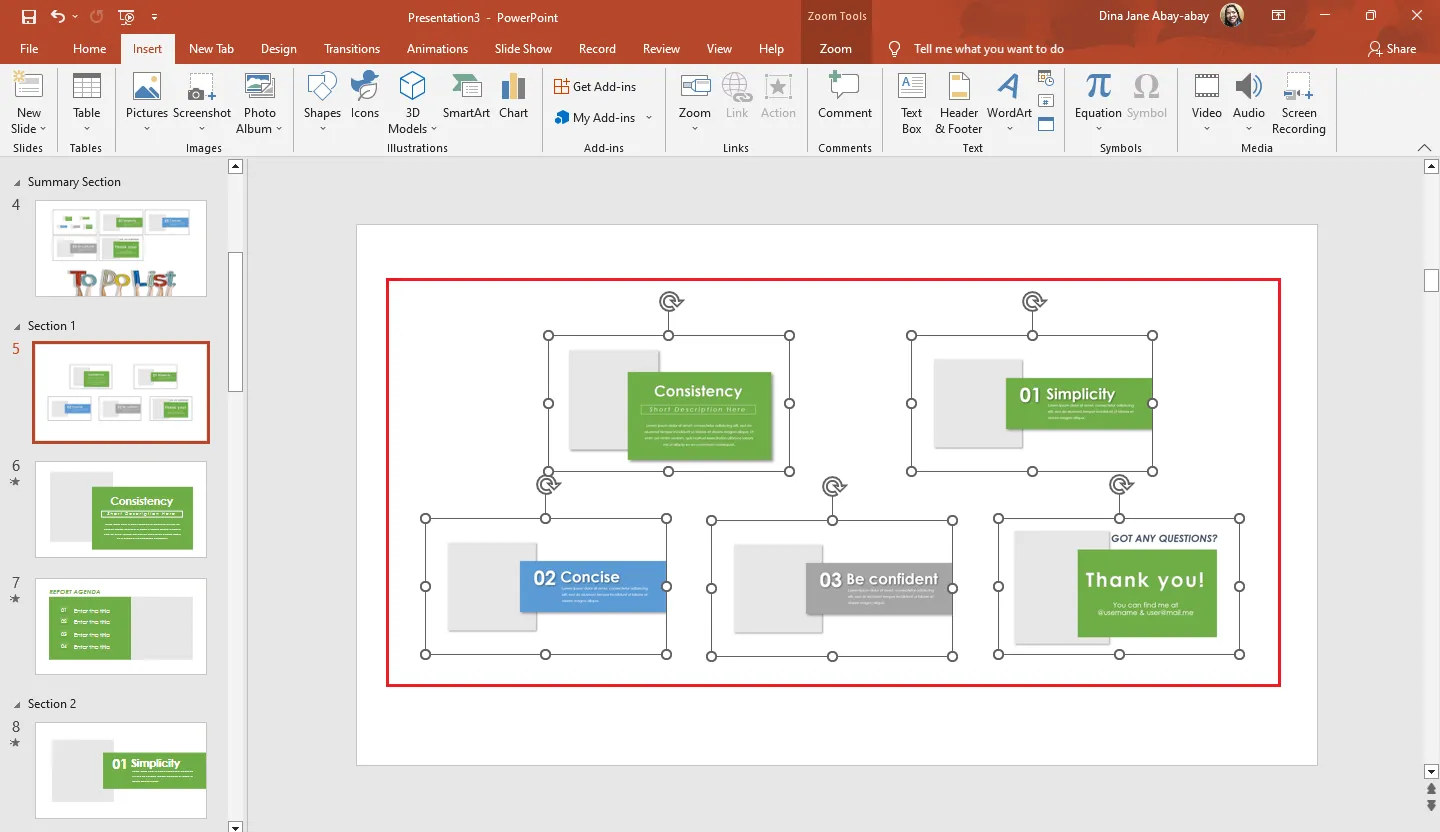Screen dimensions: 1440x832
Task: Insert a SmartArt graphic
Action: pos(466,98)
